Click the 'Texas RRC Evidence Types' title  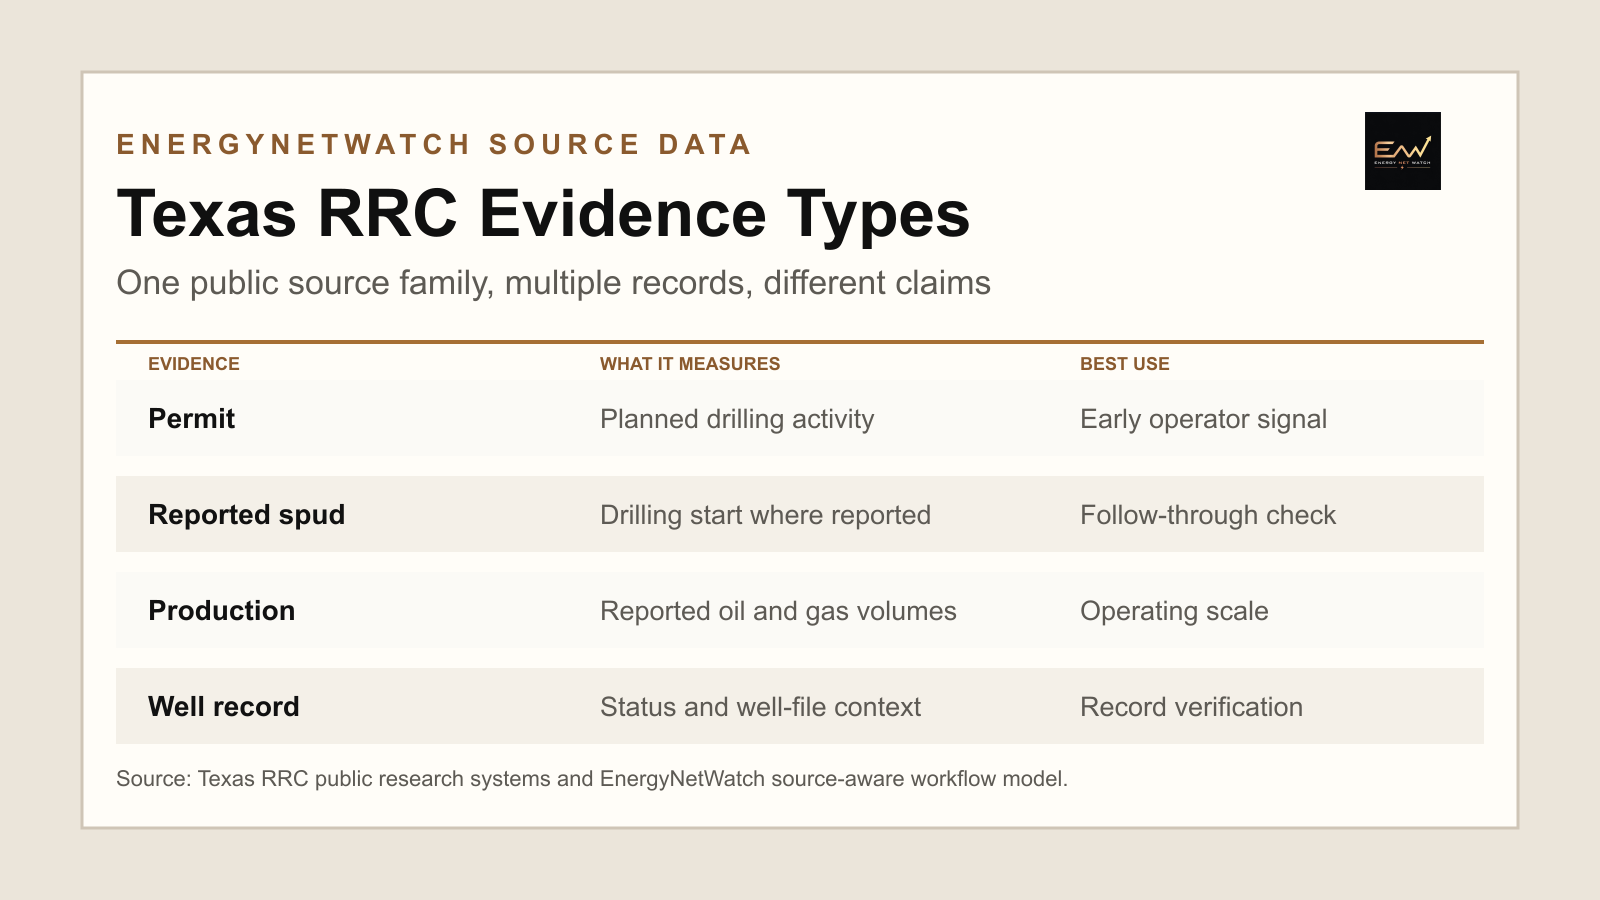click(543, 213)
